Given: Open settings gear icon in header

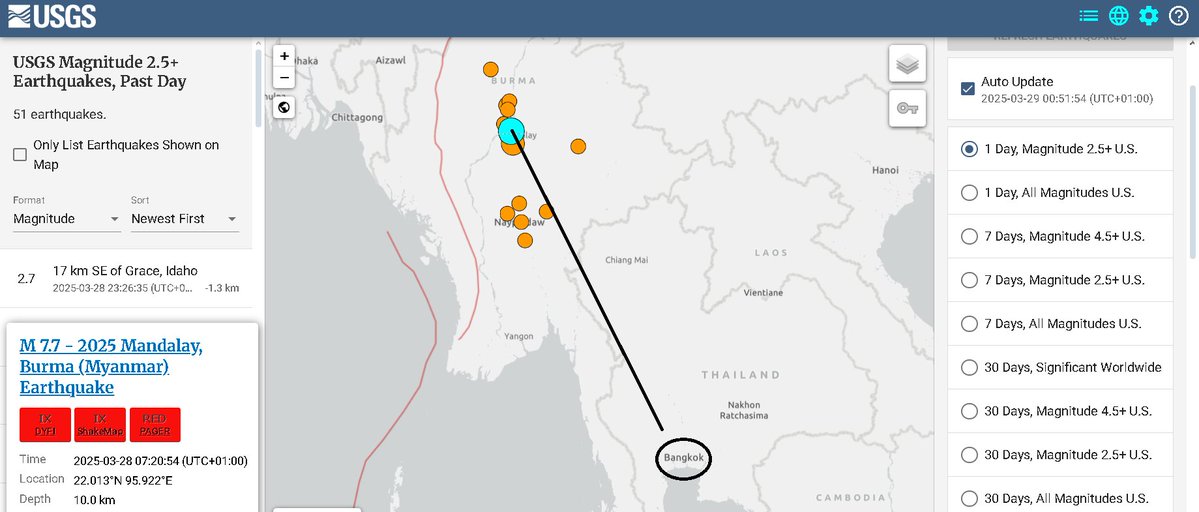Looking at the screenshot, I should [x=1149, y=15].
